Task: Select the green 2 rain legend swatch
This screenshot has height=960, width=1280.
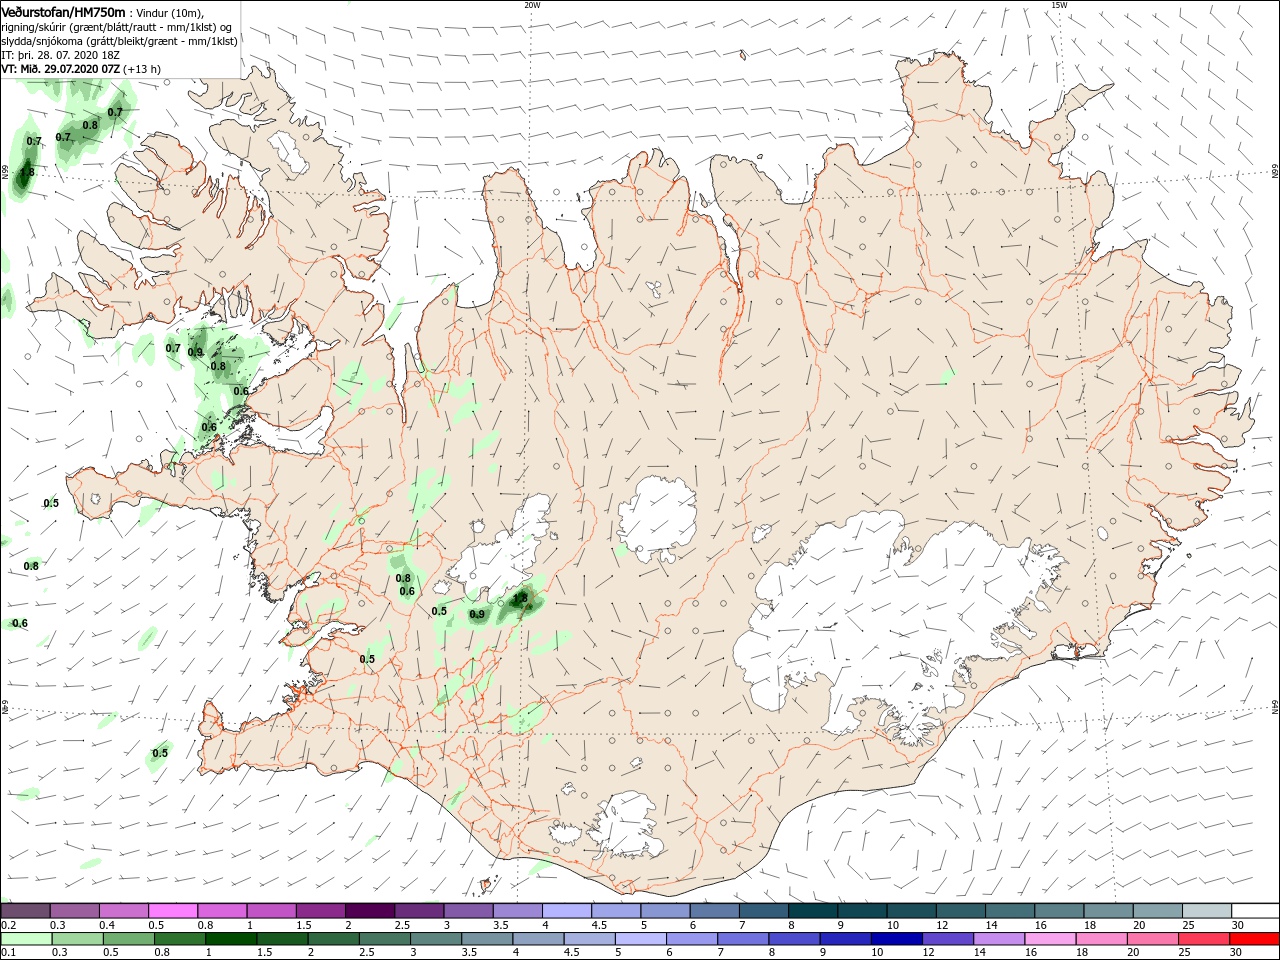Action: 333,940
